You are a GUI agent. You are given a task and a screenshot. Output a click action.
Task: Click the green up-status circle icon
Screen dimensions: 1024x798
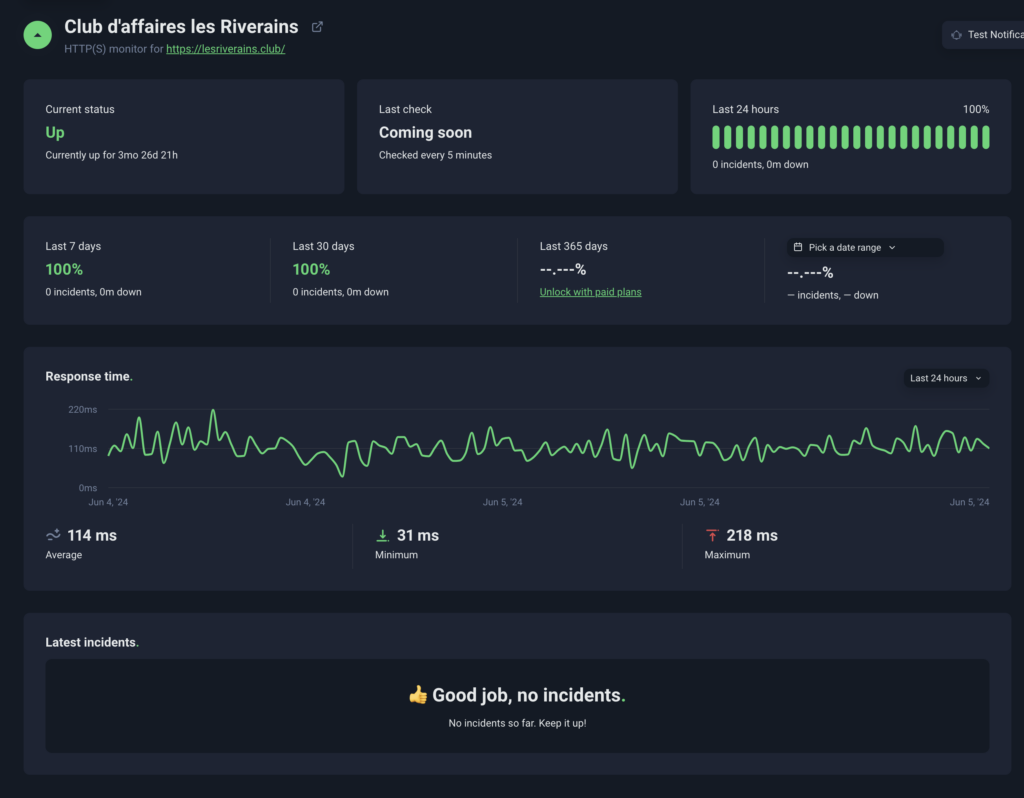pyautogui.click(x=37, y=35)
